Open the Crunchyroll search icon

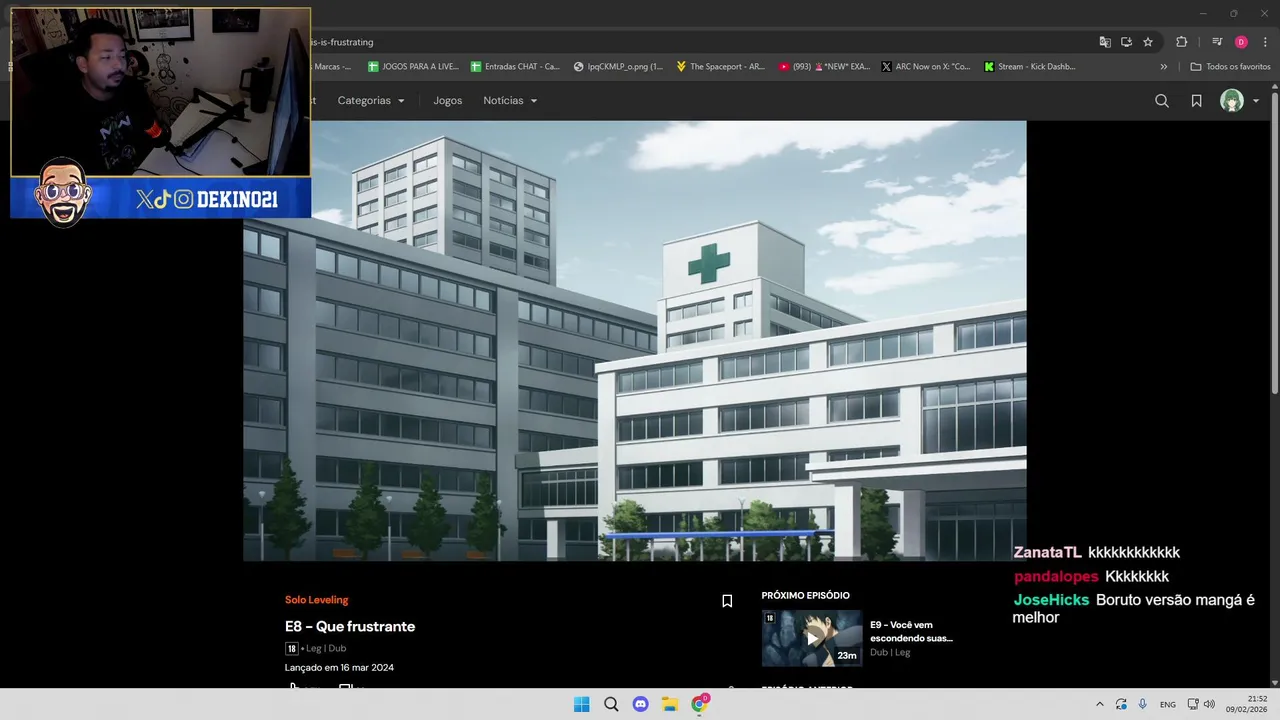1161,101
